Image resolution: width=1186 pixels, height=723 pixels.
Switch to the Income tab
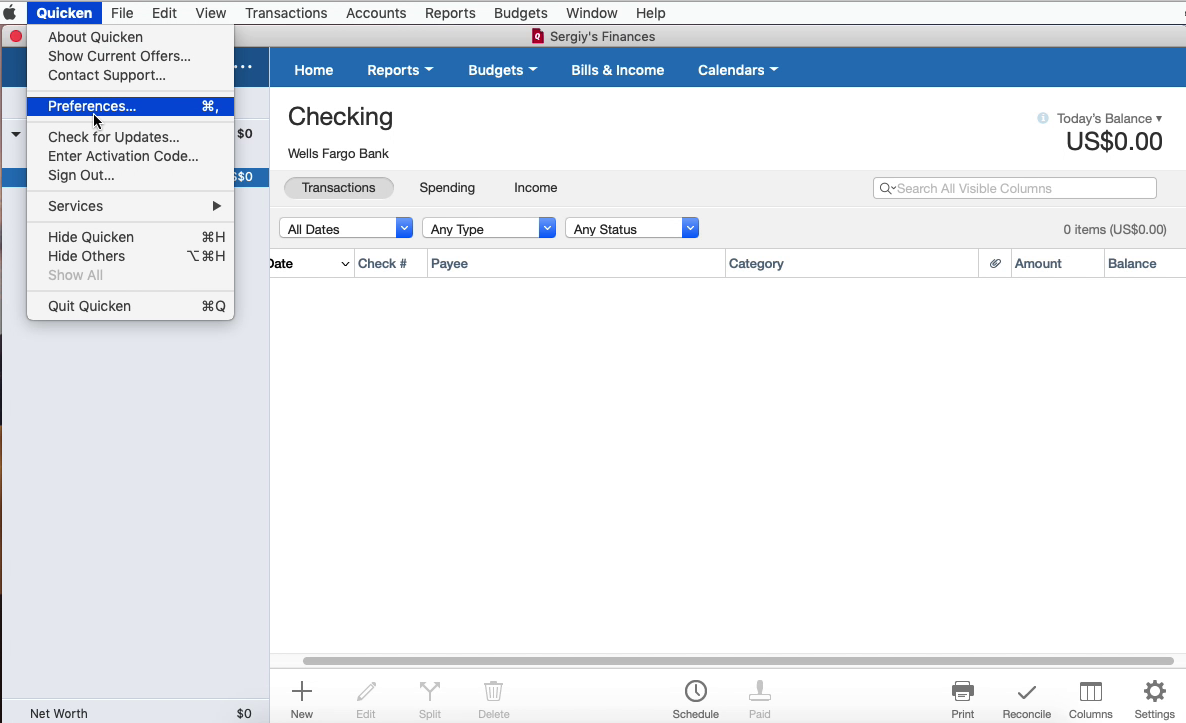click(x=536, y=188)
